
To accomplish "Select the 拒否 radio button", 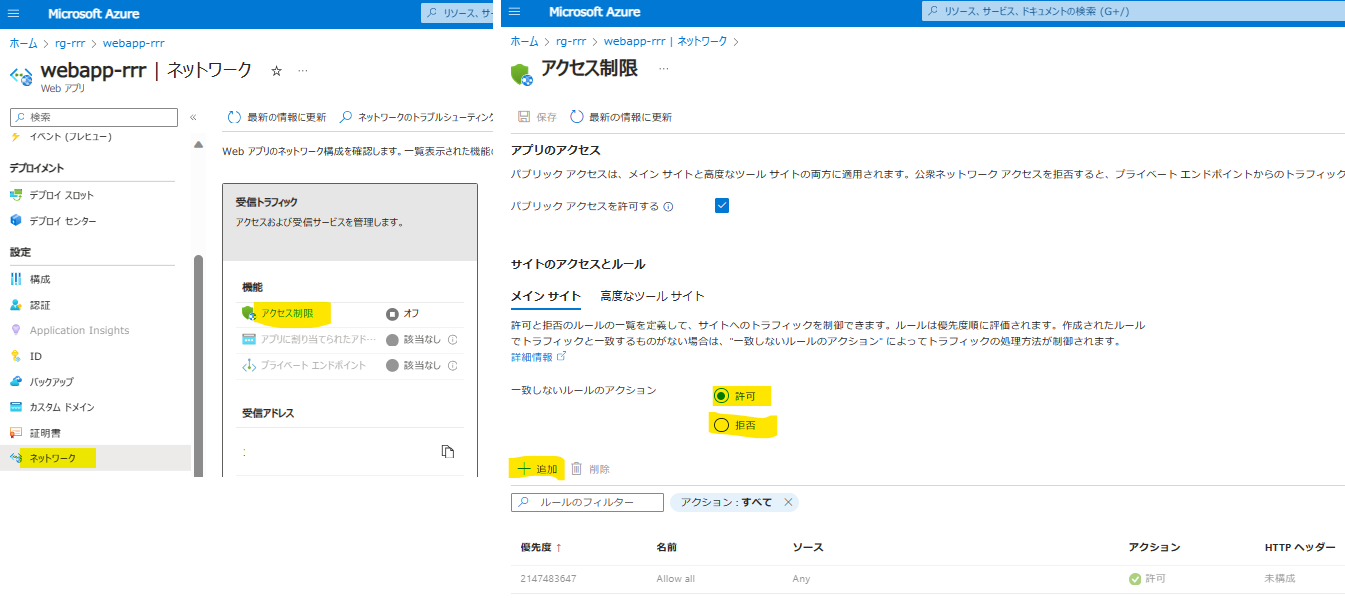I will 720,426.
